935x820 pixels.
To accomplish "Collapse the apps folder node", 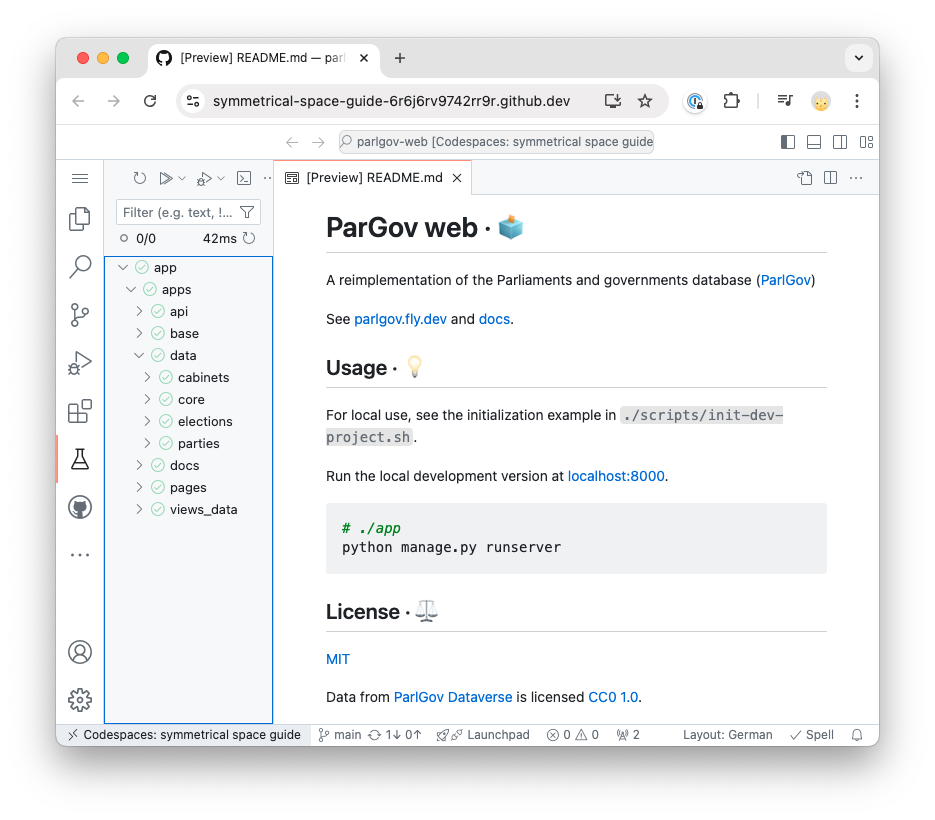I will pyautogui.click(x=131, y=289).
